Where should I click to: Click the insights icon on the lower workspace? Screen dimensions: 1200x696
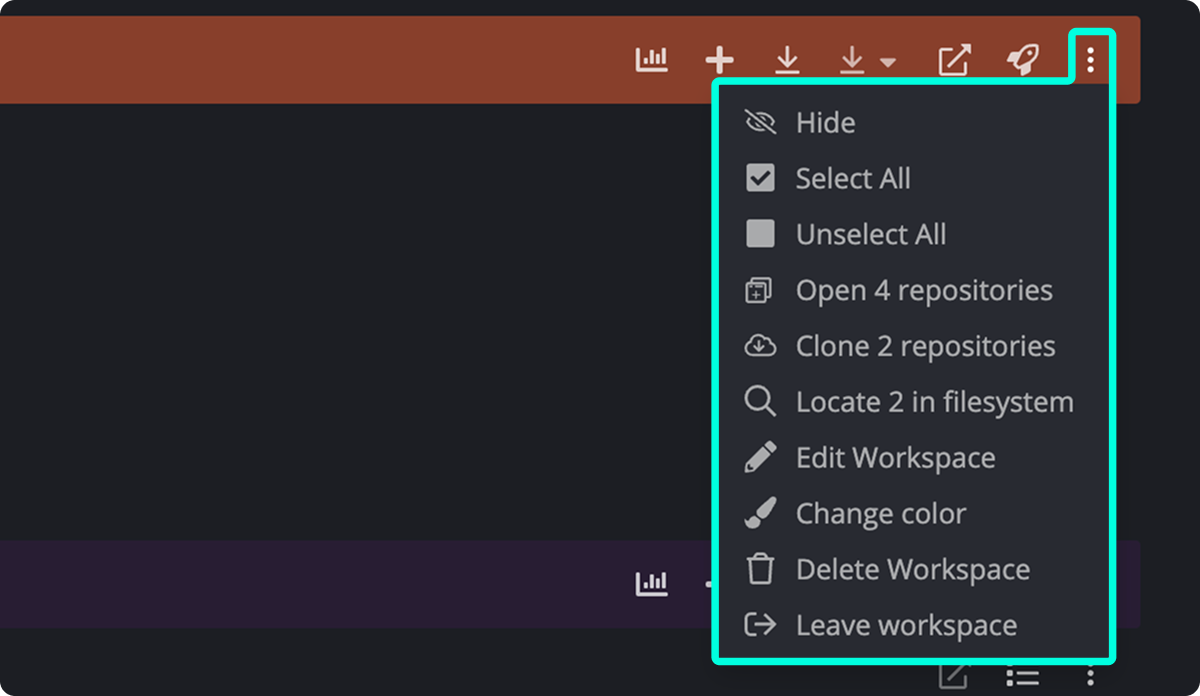click(x=652, y=583)
